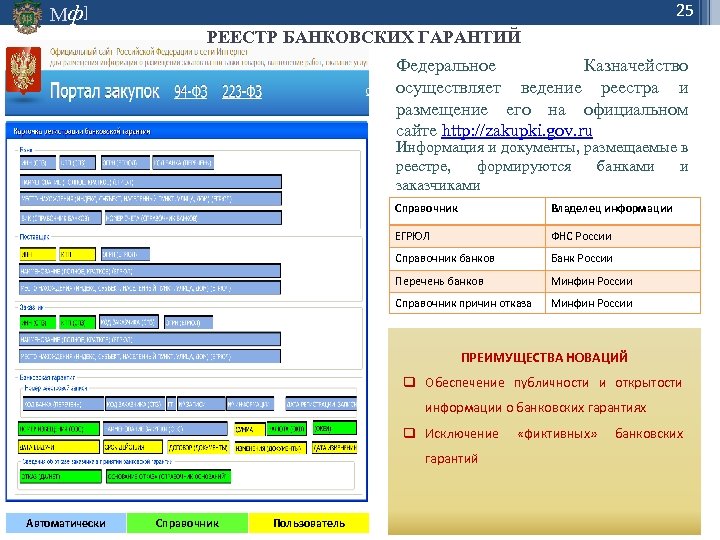Click slide number 25 in the header

(x=684, y=10)
